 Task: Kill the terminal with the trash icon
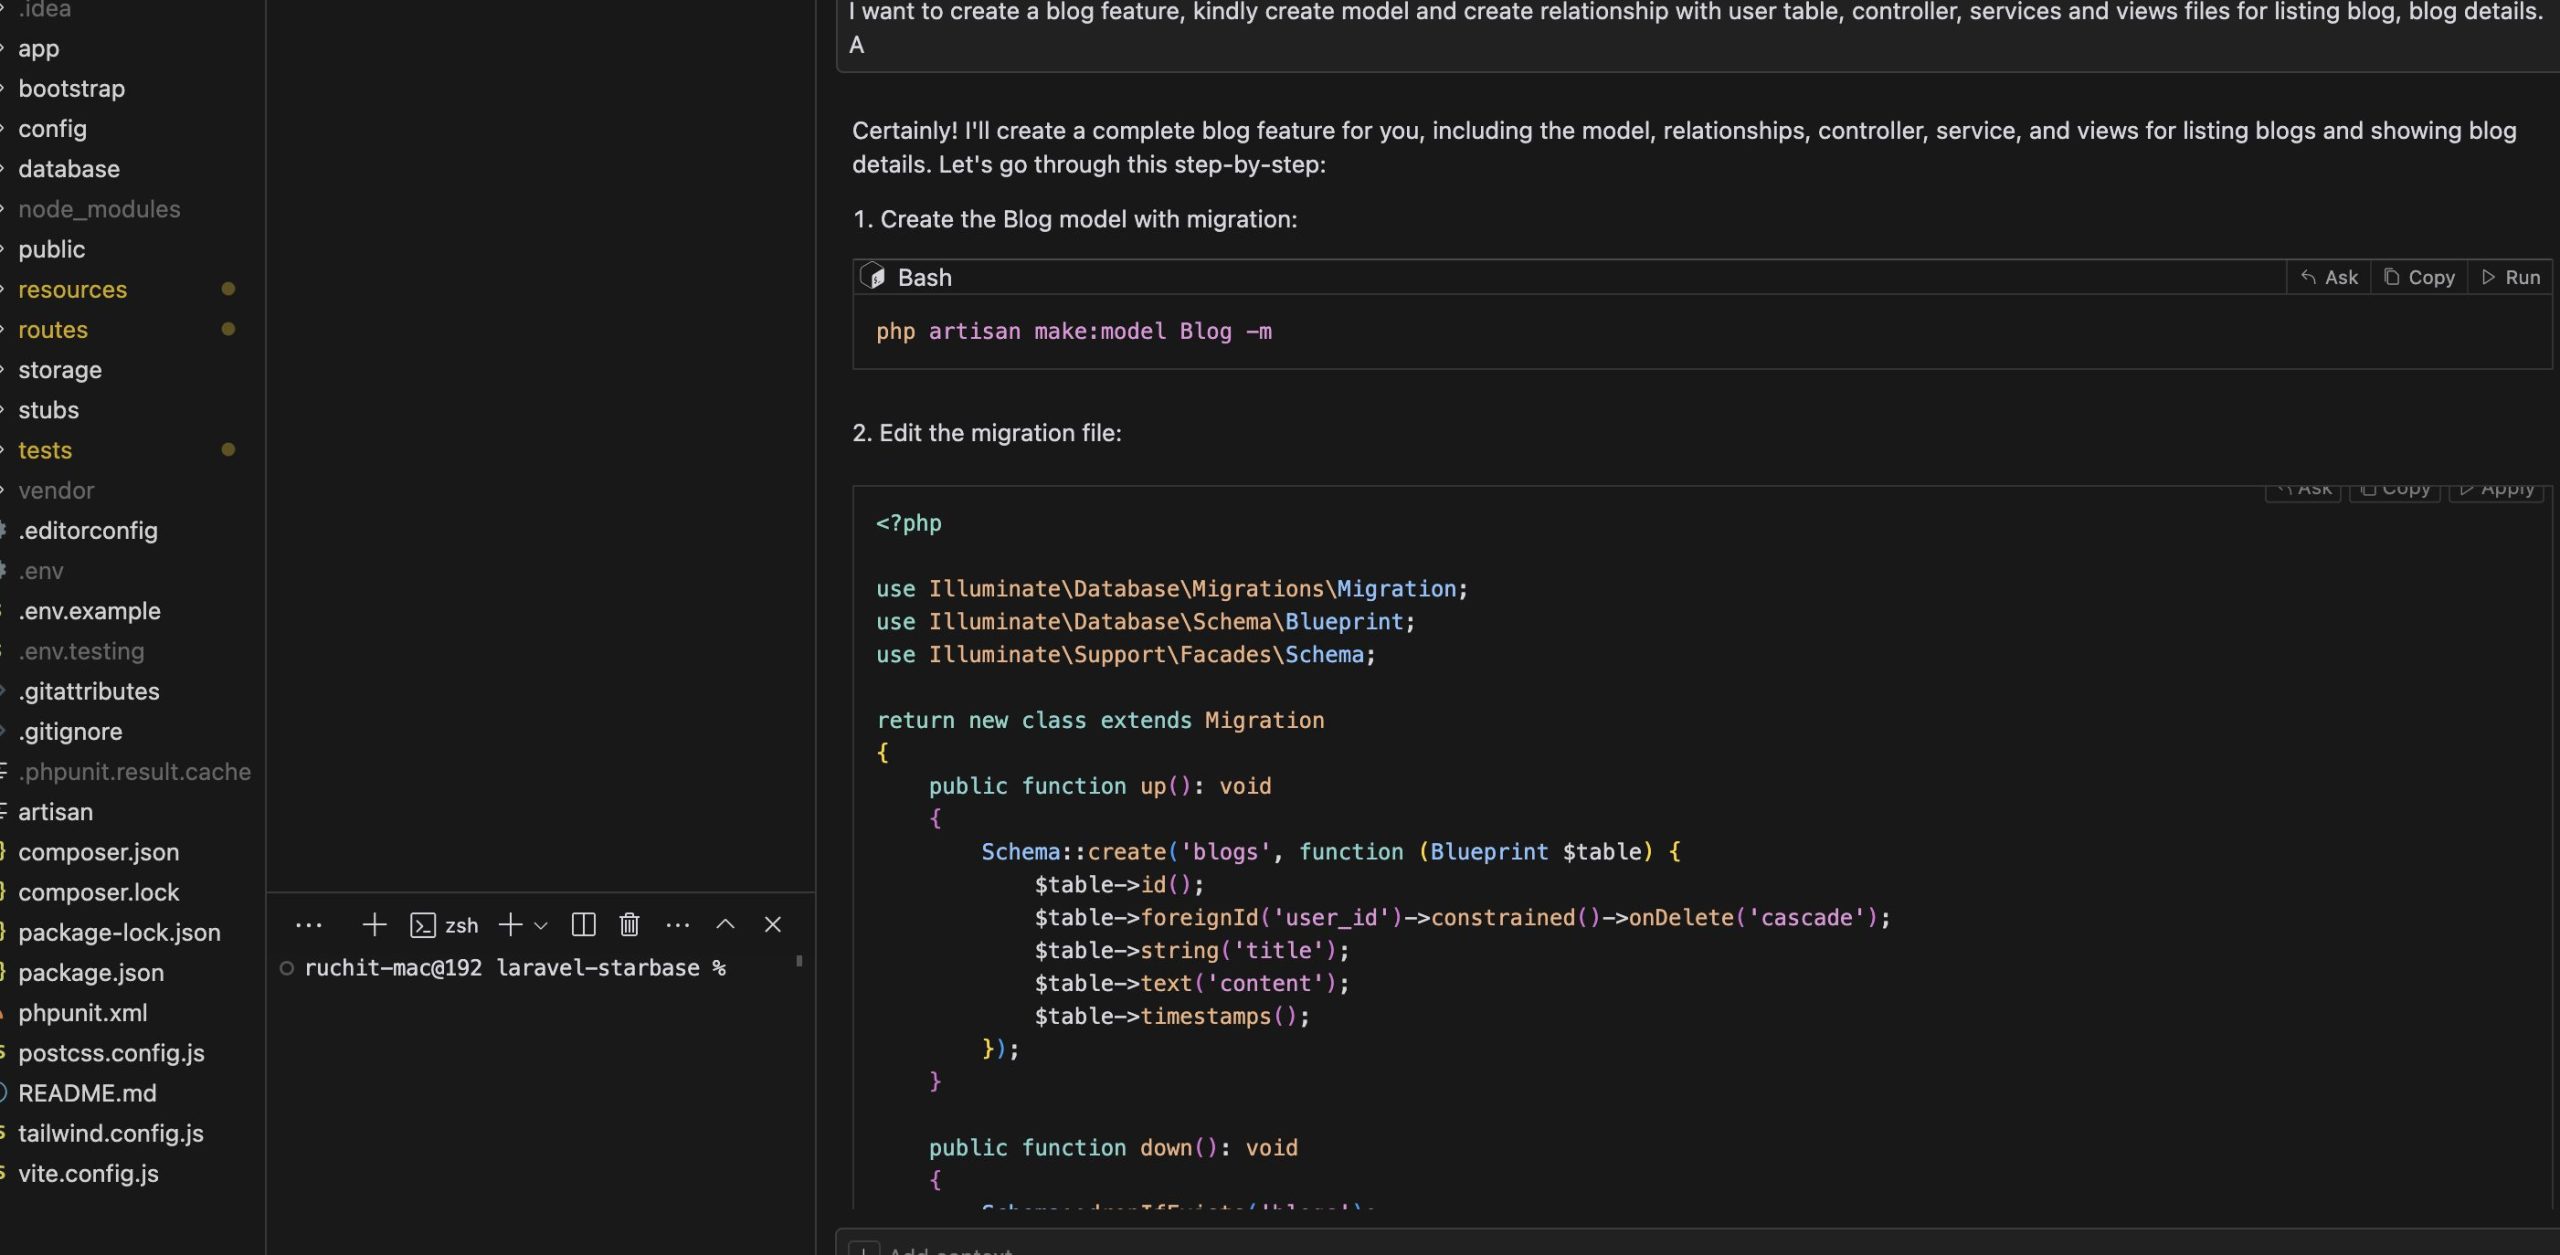(629, 924)
